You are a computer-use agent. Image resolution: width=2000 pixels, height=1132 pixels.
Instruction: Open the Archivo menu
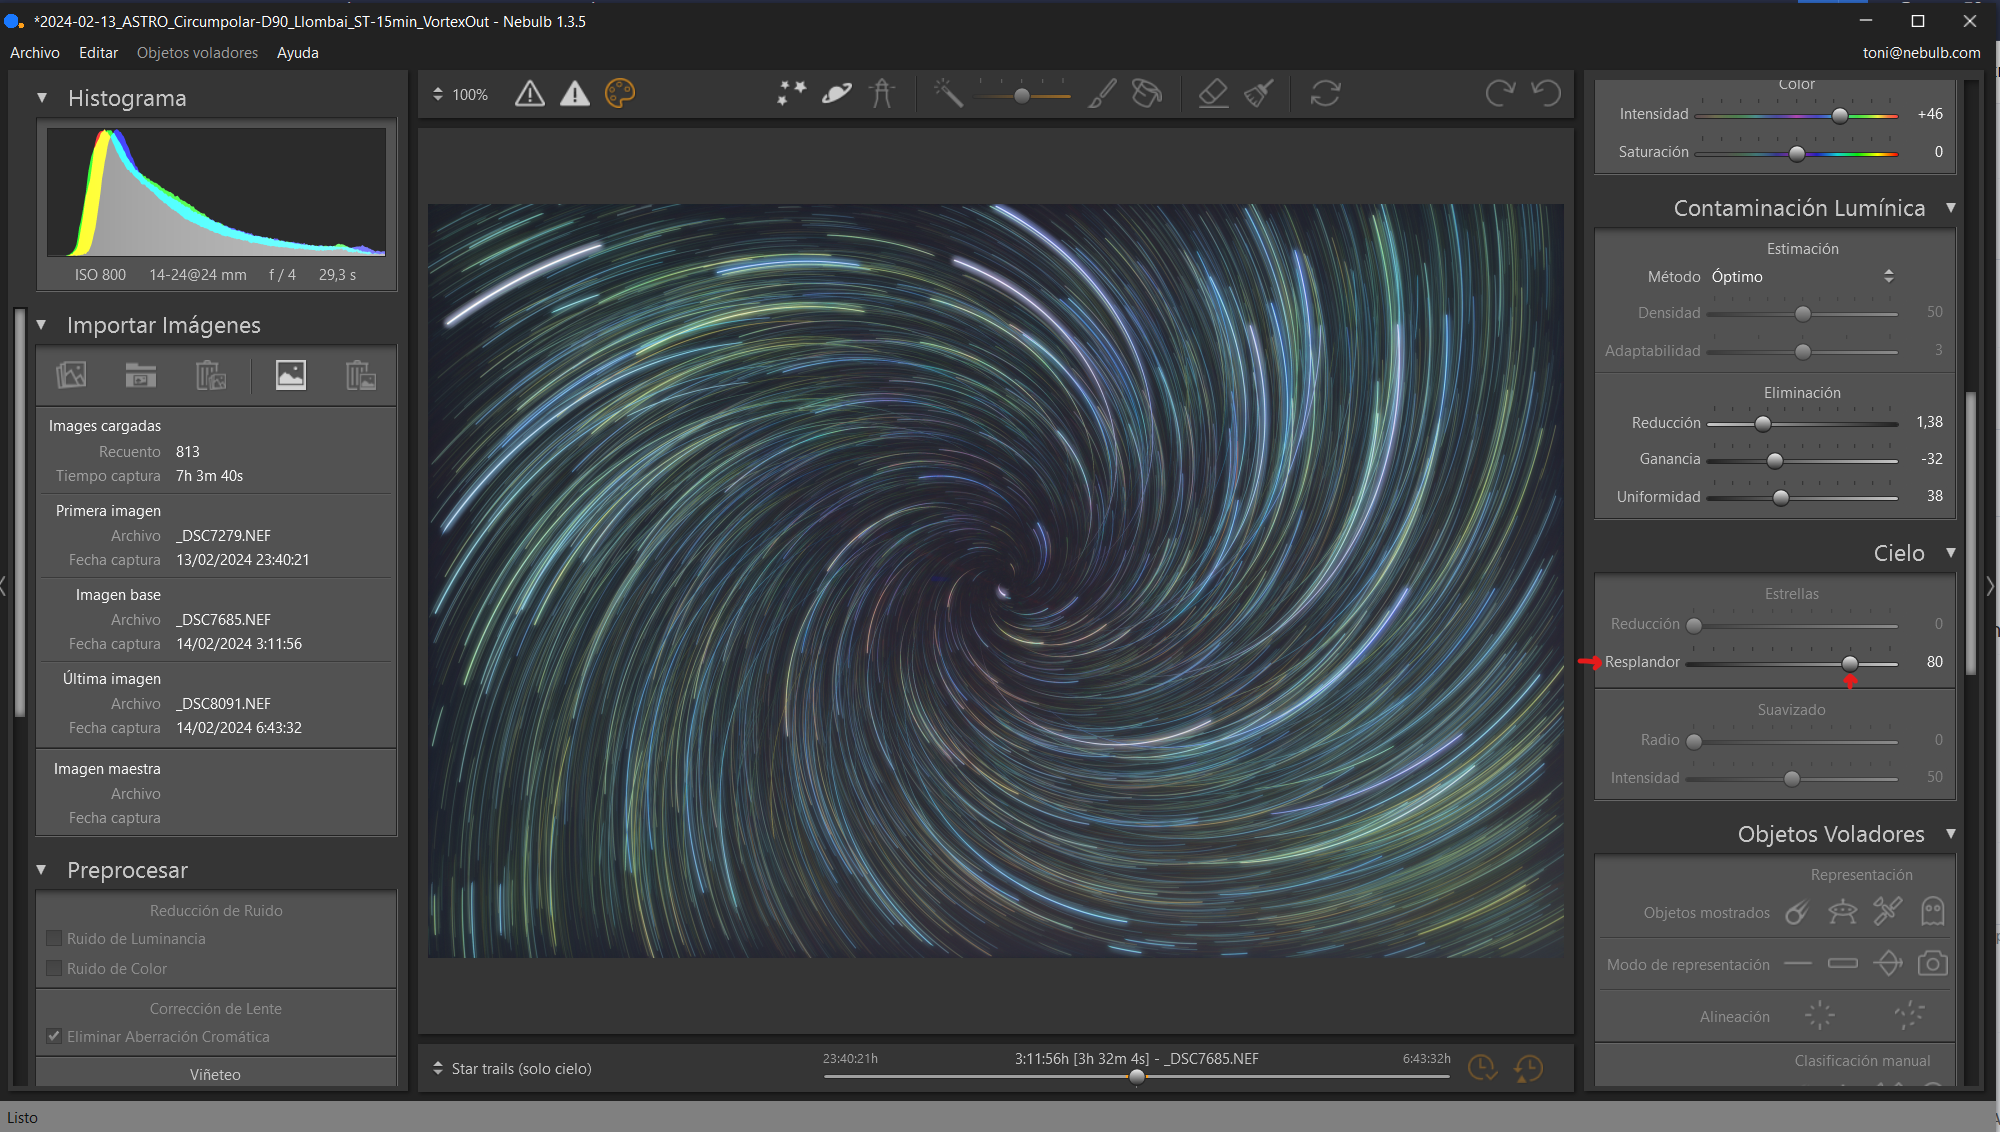pyautogui.click(x=35, y=53)
